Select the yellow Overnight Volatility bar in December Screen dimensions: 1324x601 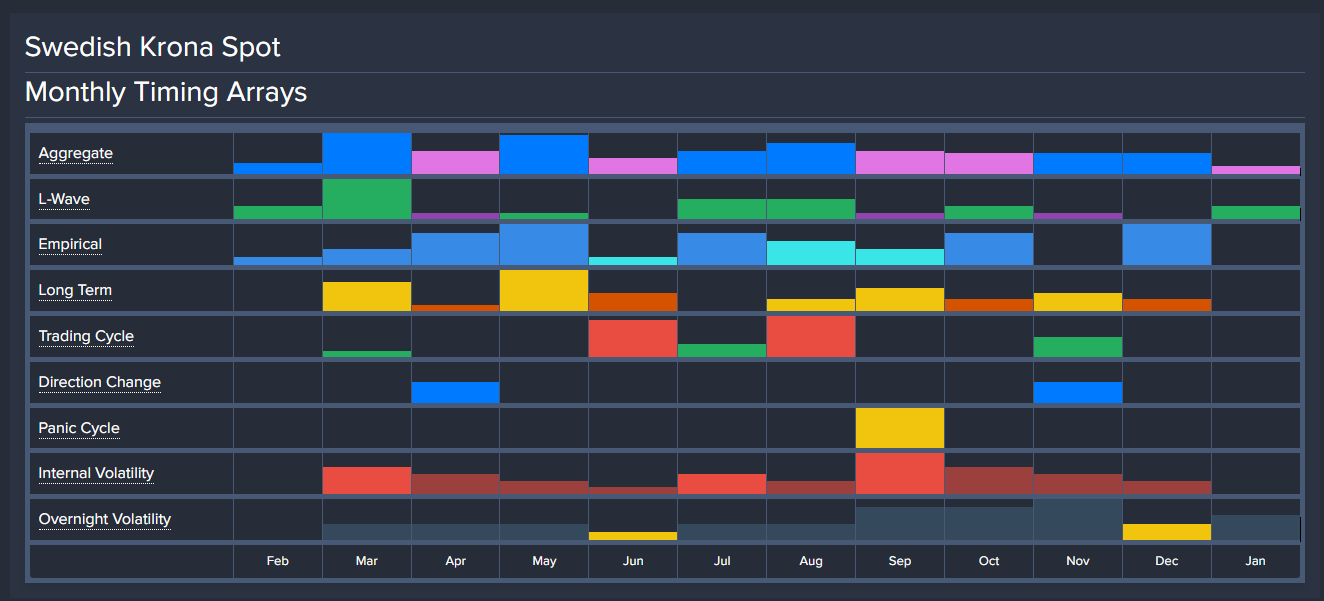point(1167,532)
